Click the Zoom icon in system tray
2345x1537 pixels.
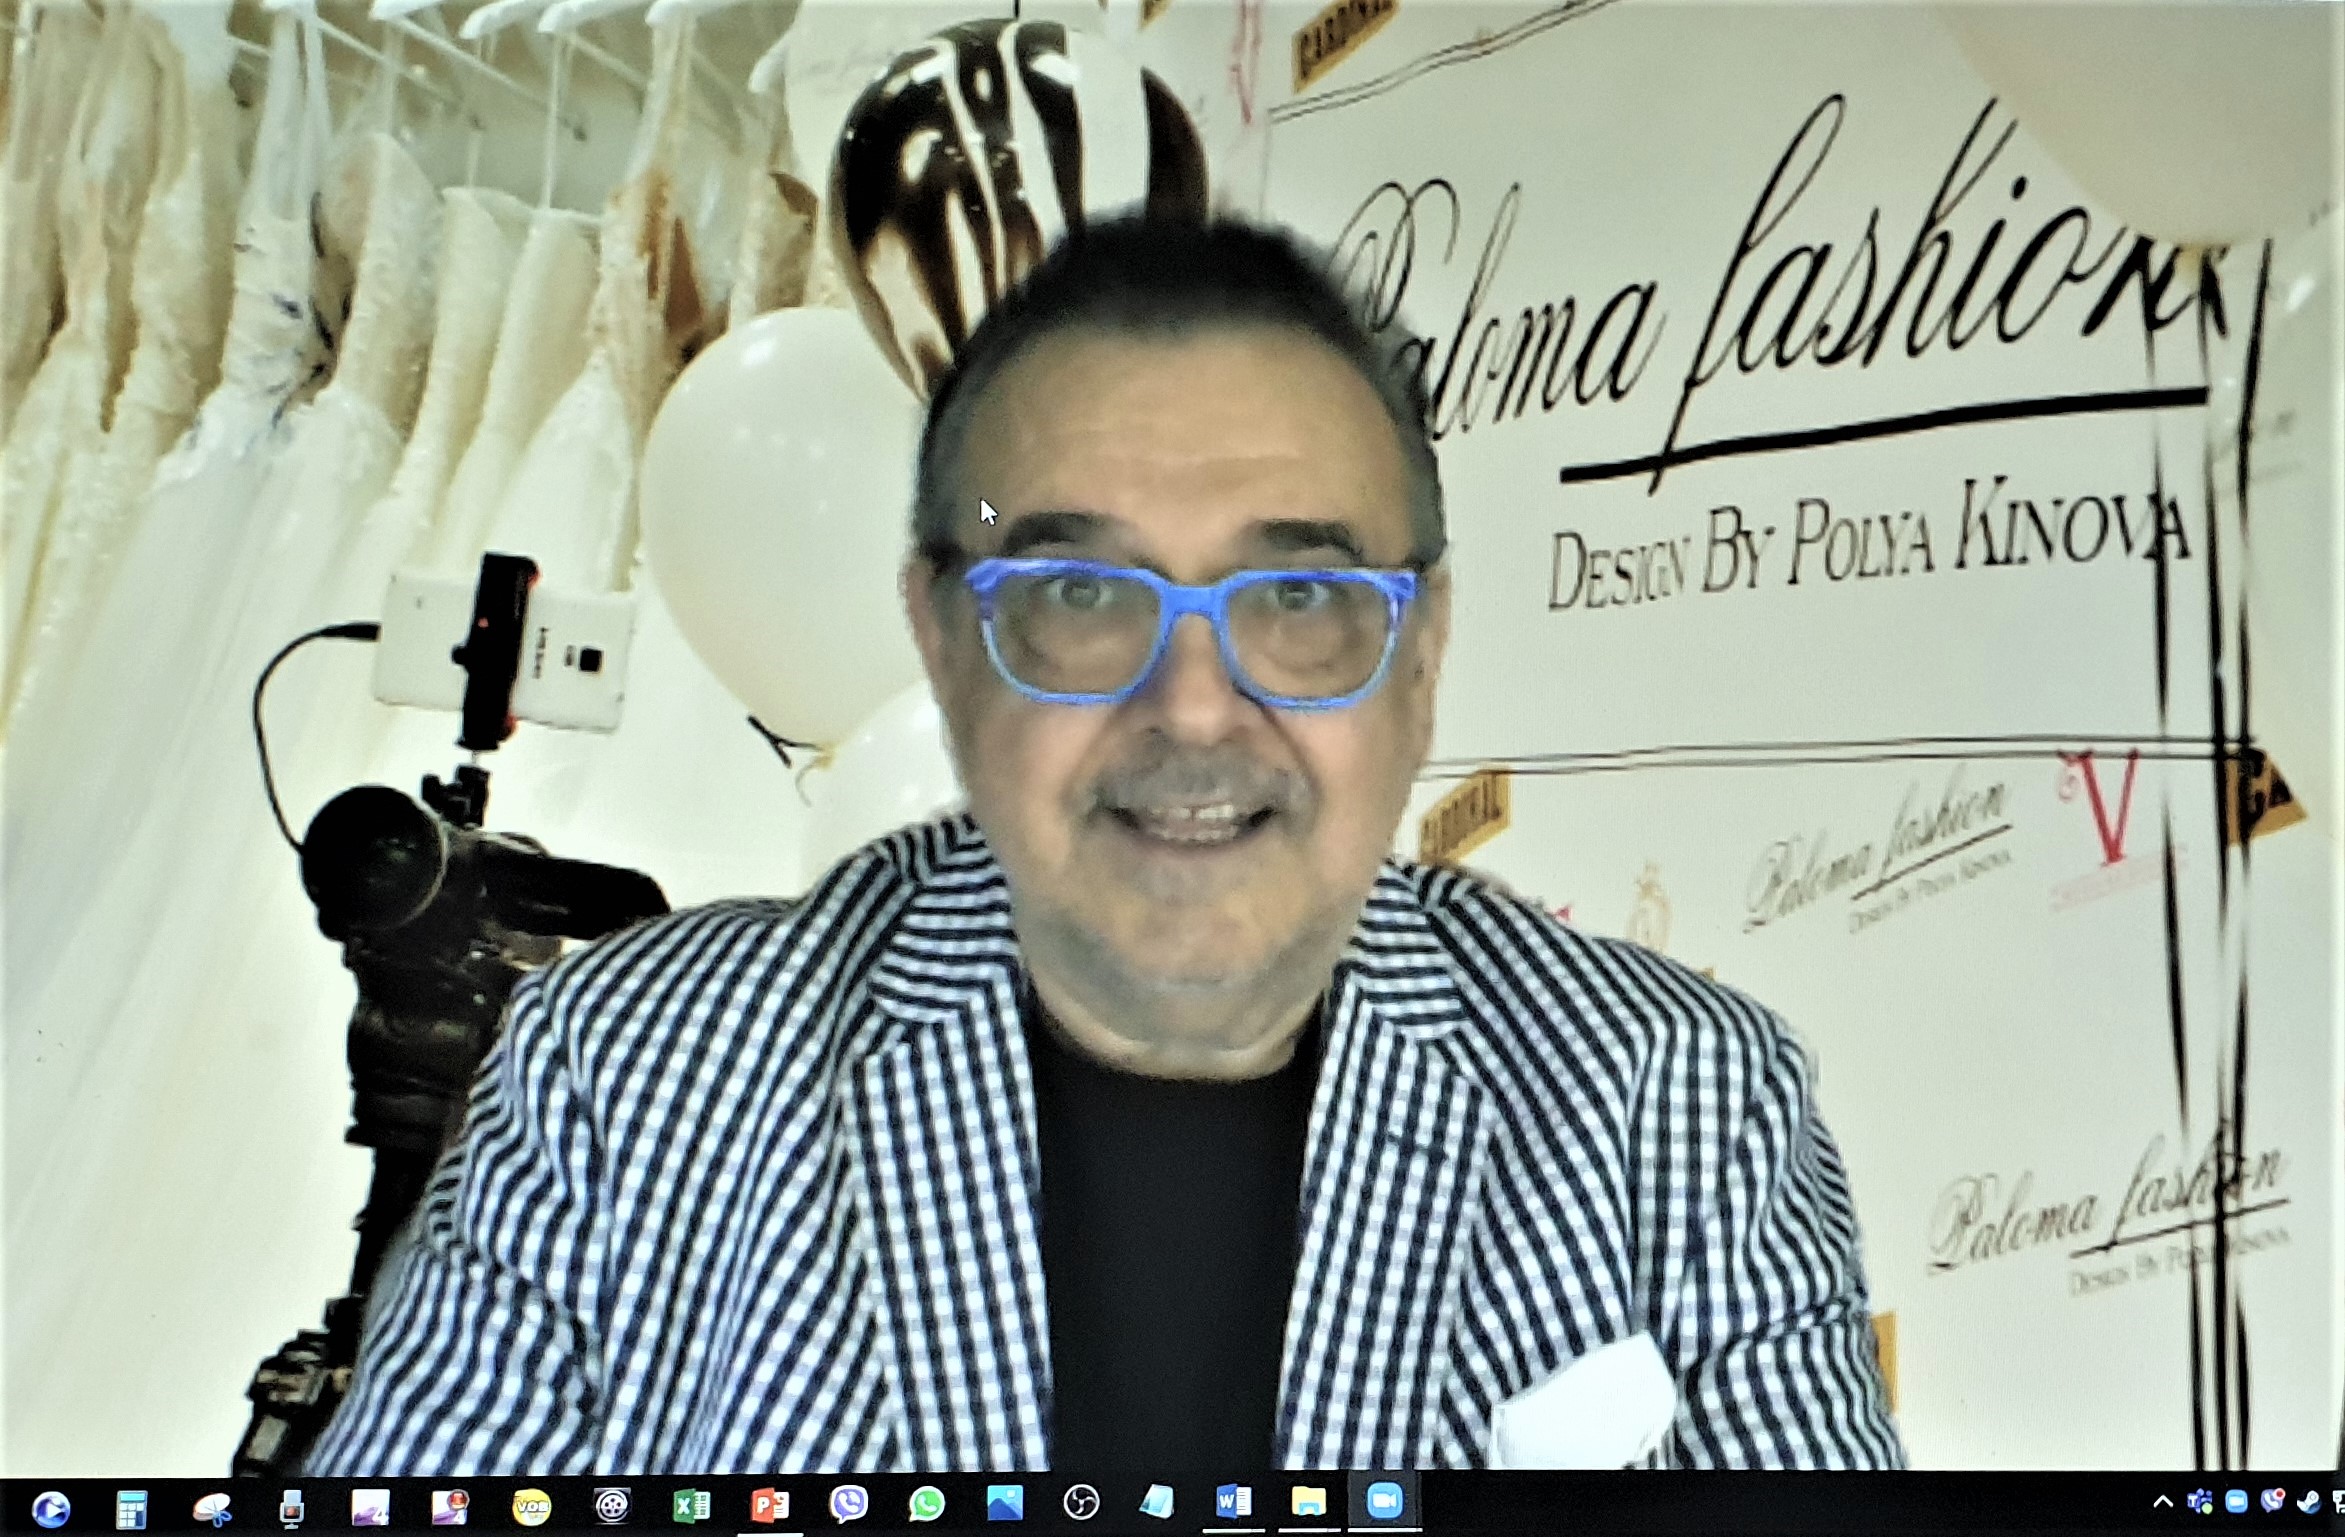[x=2237, y=1502]
